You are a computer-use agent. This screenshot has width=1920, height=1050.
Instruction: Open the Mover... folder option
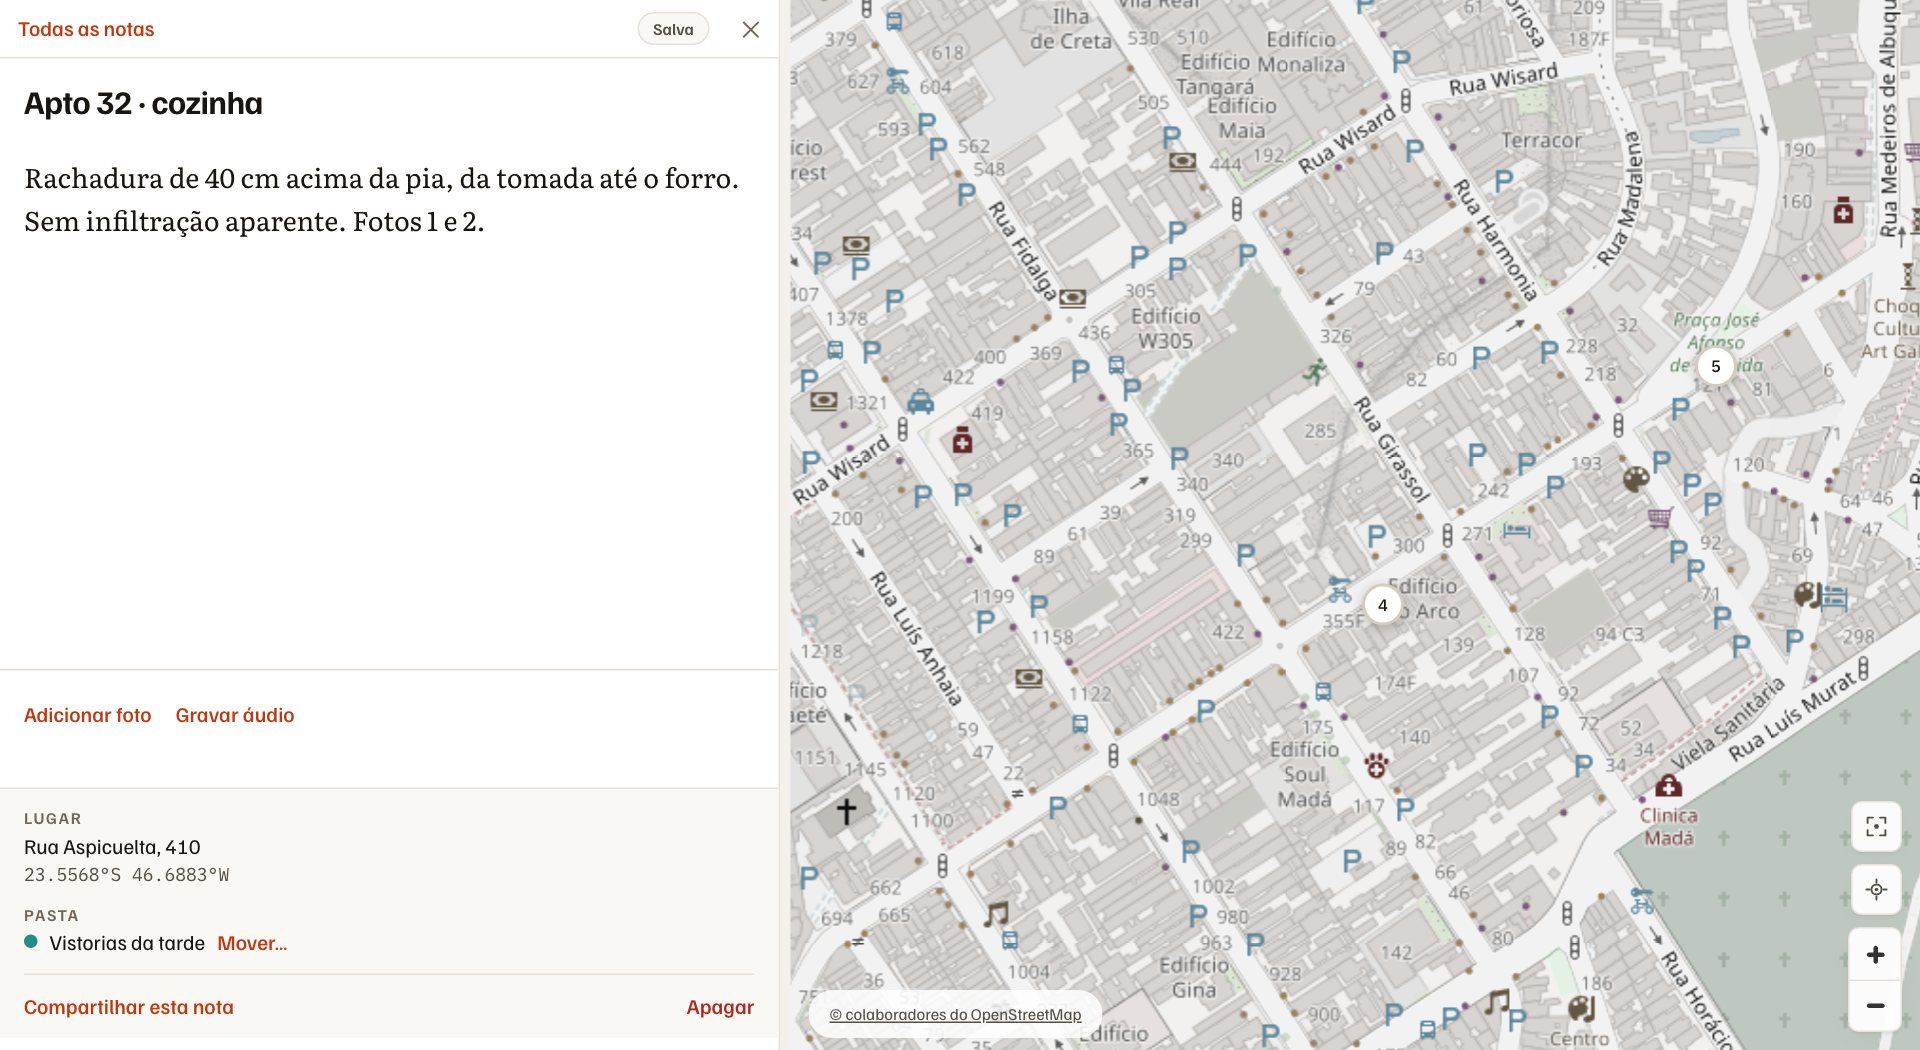(x=252, y=944)
